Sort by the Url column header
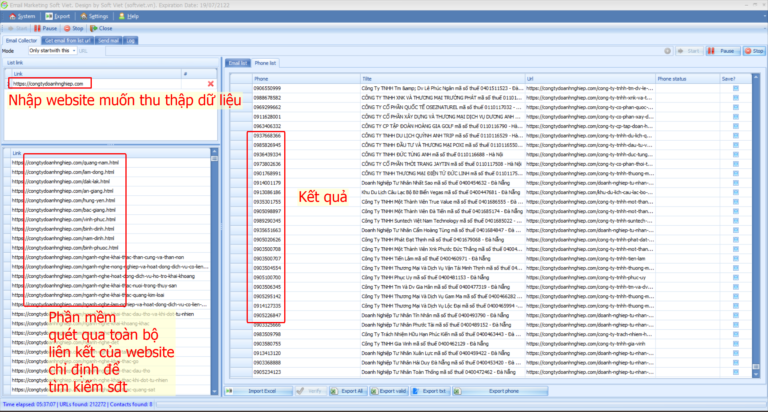 click(x=590, y=78)
